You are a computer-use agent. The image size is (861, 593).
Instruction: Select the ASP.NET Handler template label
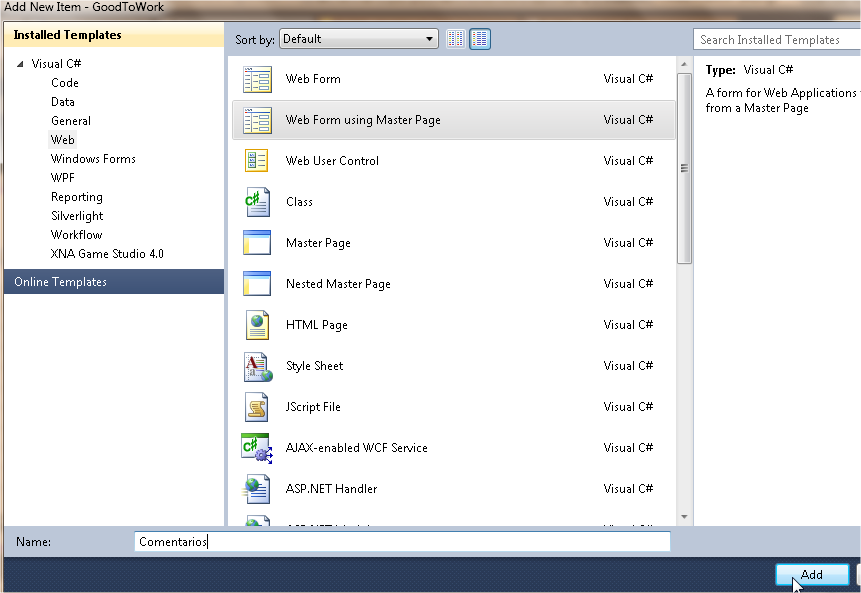point(331,489)
